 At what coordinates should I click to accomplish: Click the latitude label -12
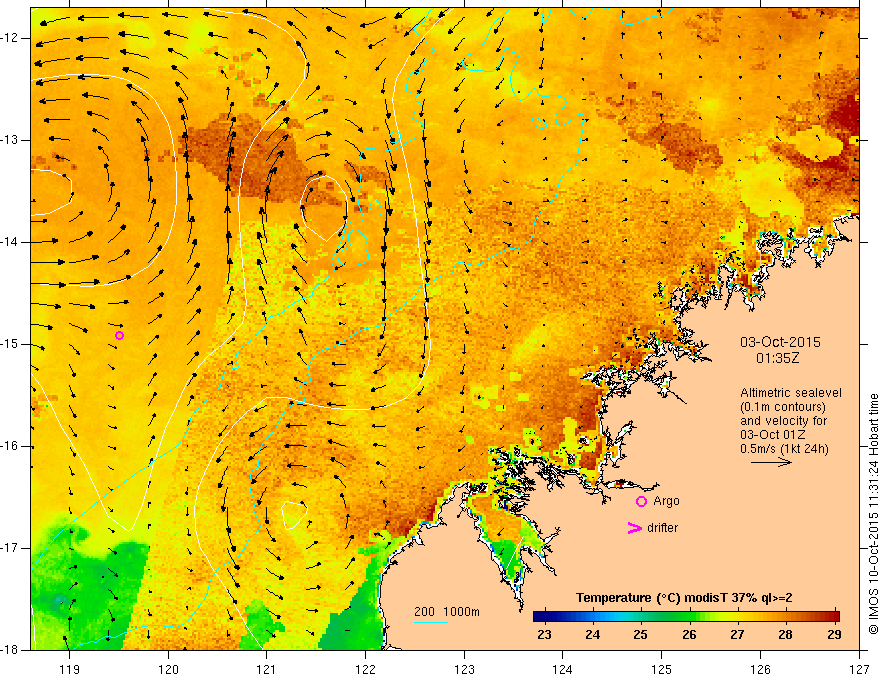coord(10,38)
